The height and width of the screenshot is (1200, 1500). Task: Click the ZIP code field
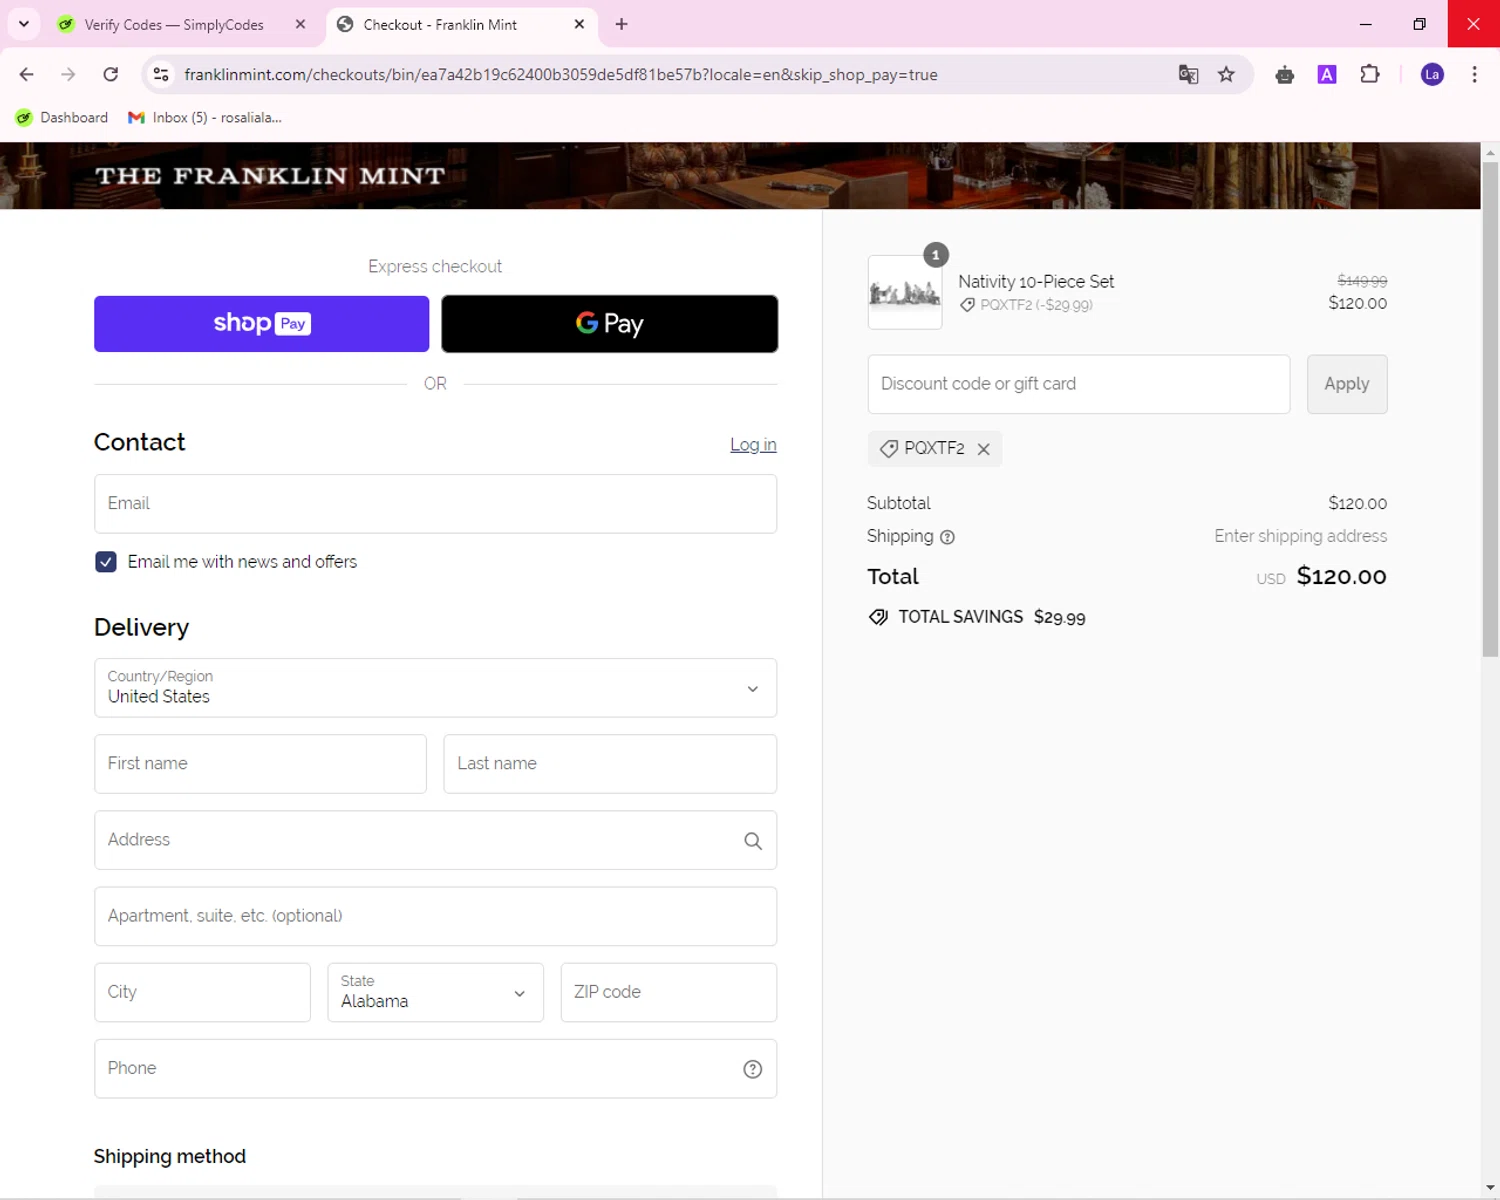669,992
